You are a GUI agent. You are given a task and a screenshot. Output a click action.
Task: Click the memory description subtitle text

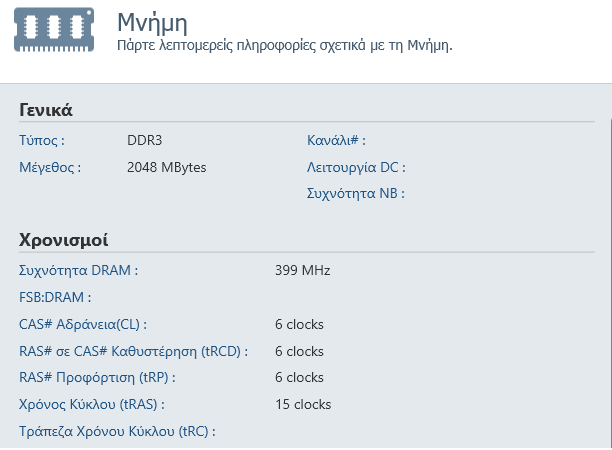point(285,46)
